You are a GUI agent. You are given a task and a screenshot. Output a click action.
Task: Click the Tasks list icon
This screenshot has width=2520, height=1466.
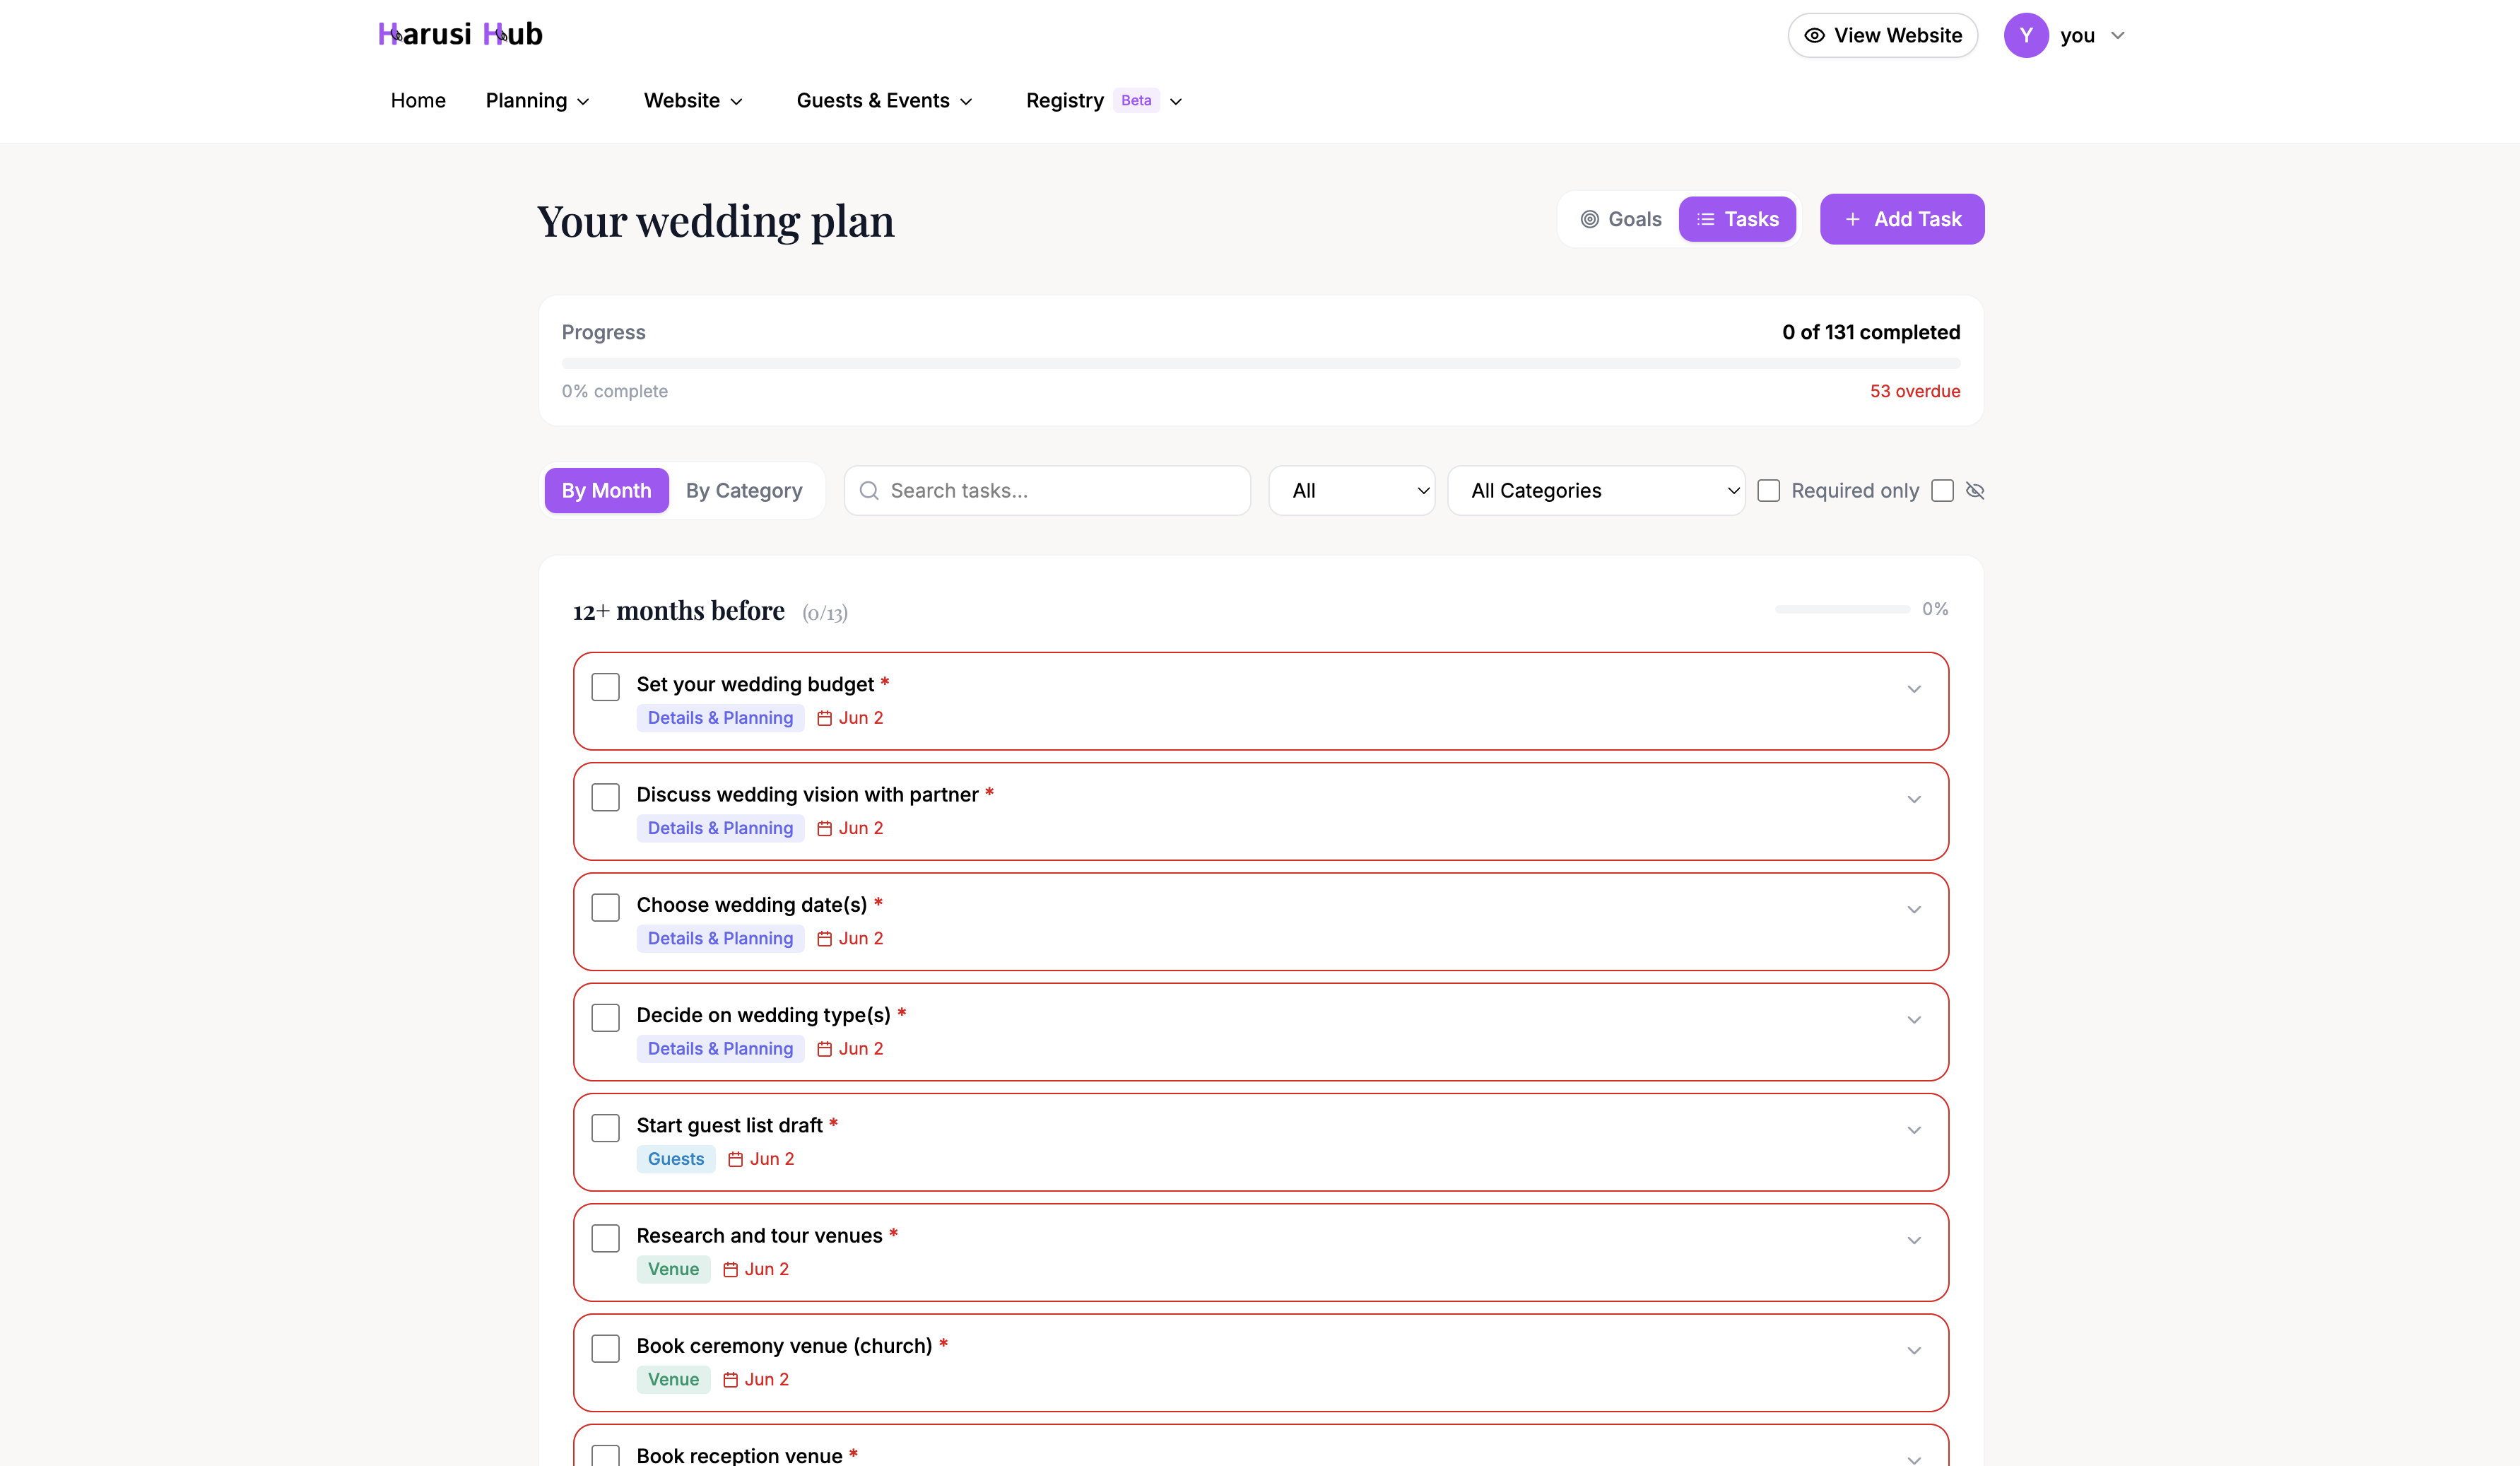[1704, 219]
